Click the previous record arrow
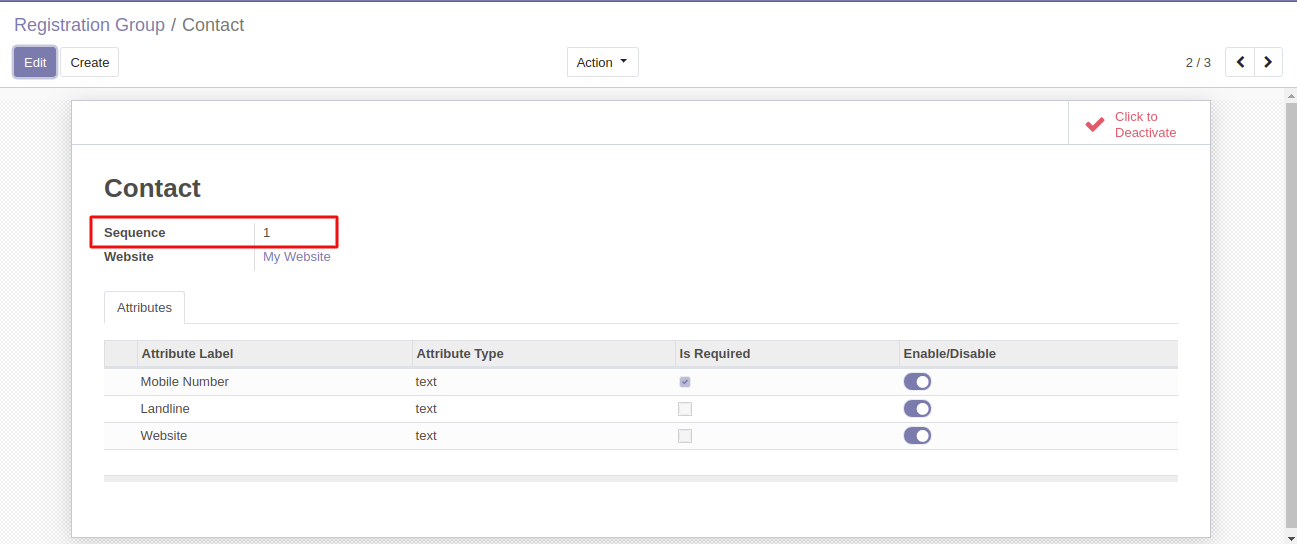This screenshot has height=544, width=1297. (1240, 62)
